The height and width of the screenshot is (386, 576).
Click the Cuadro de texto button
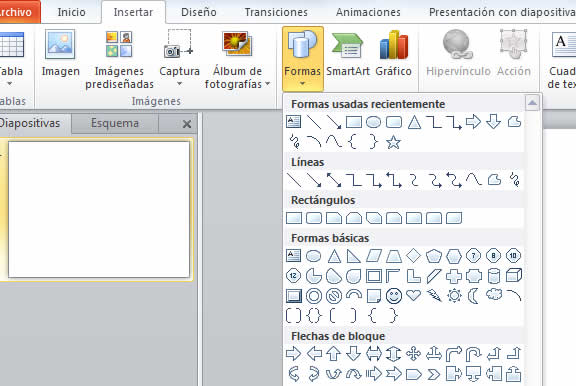(561, 60)
